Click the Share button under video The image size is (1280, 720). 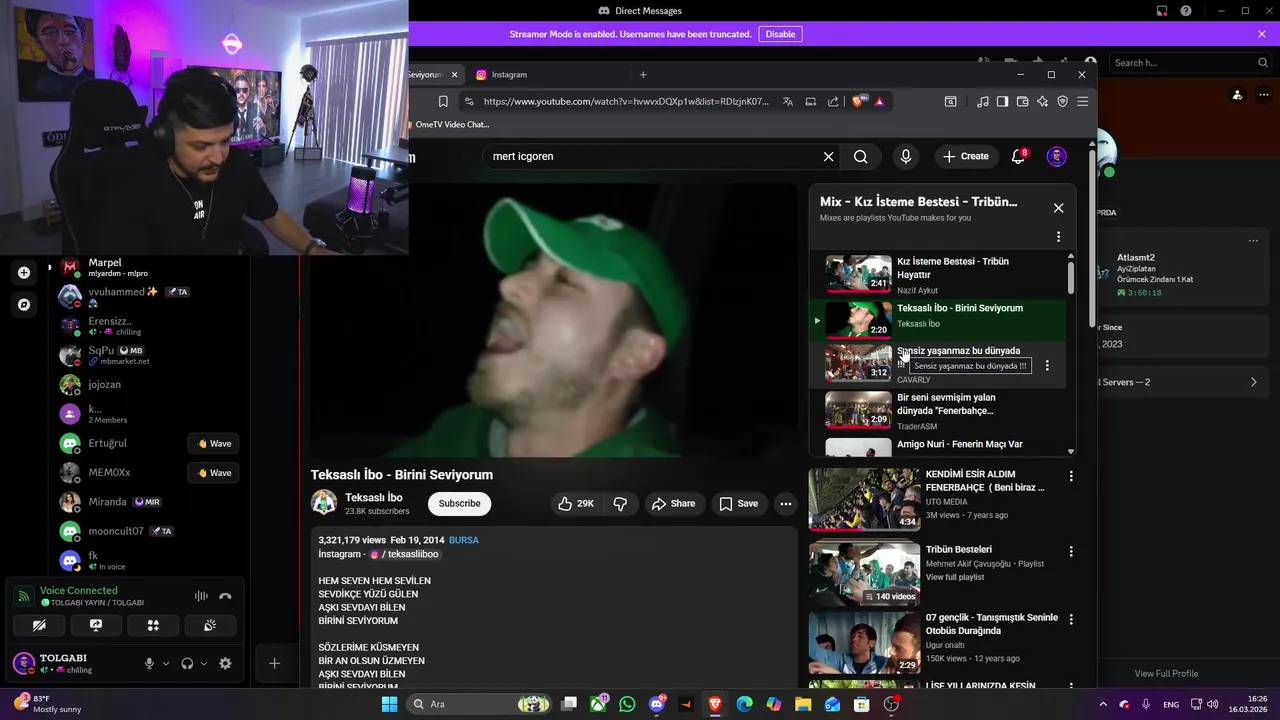tap(673, 504)
